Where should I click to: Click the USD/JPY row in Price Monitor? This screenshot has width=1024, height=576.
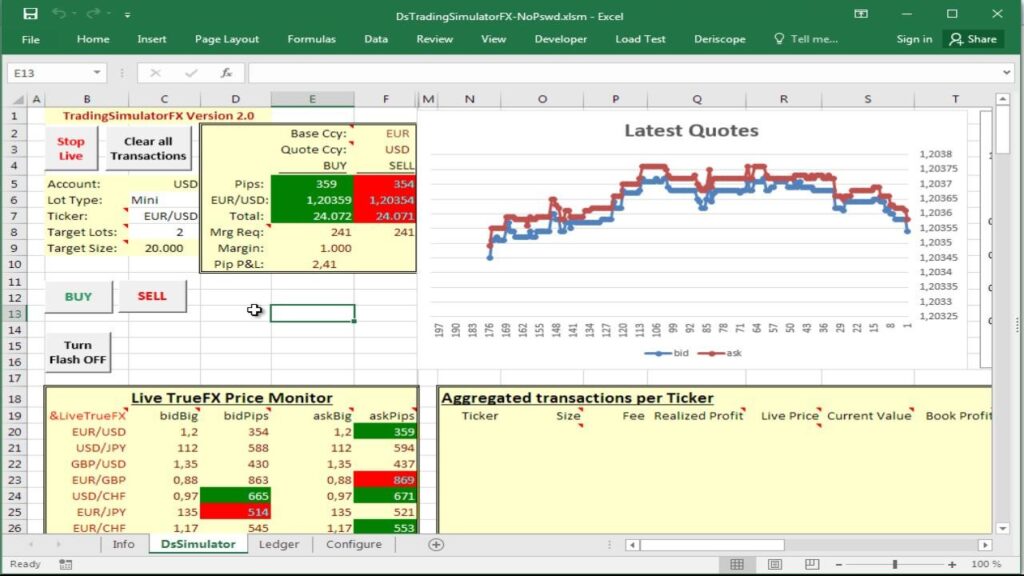pos(232,447)
